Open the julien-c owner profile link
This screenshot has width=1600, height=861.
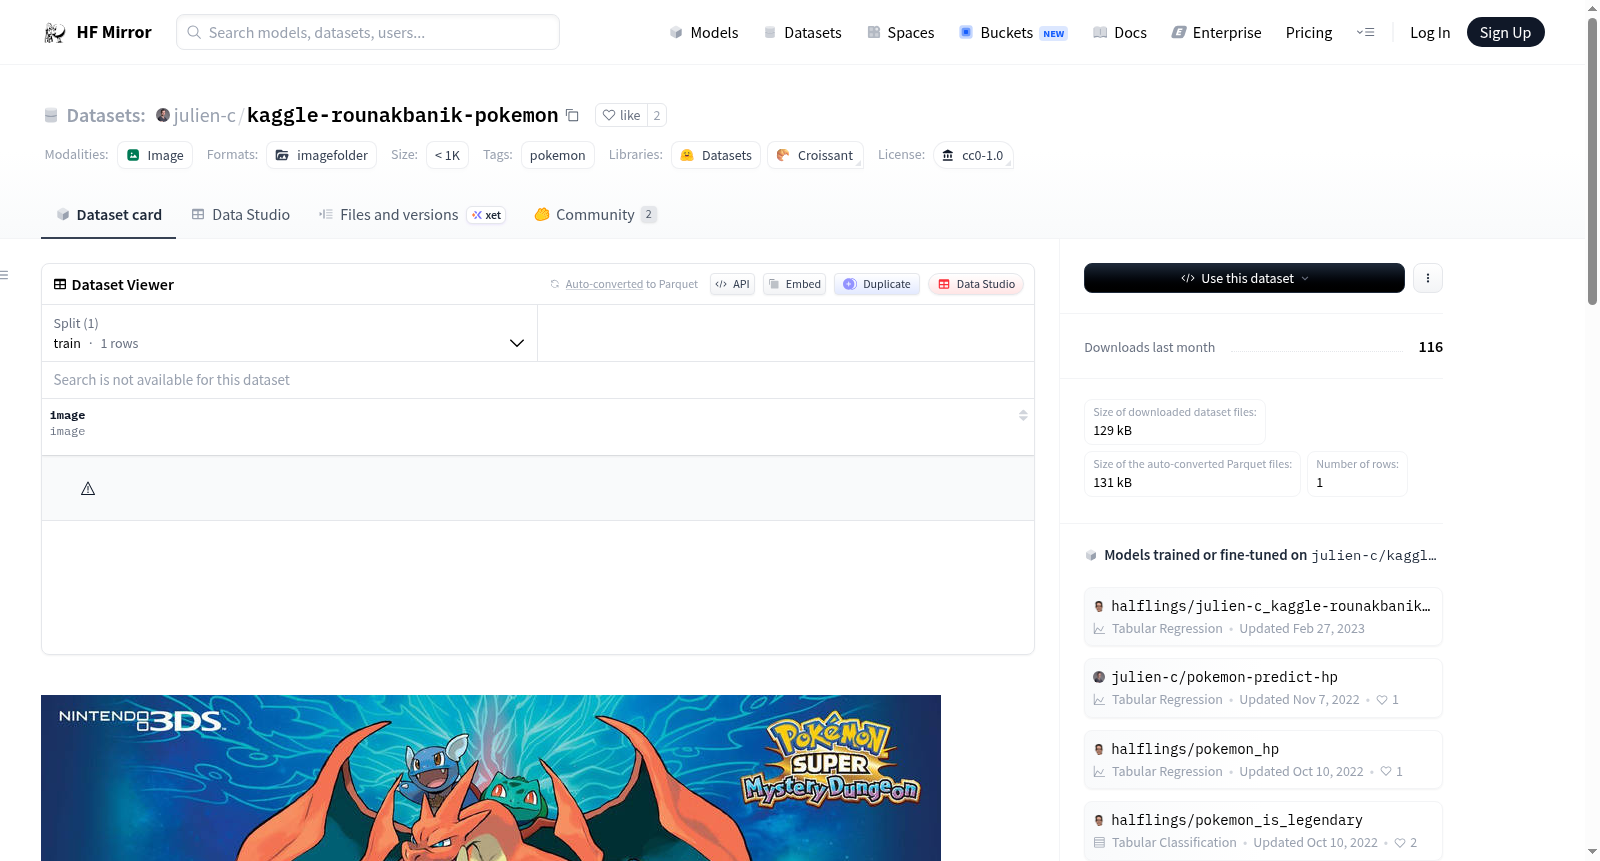click(204, 115)
